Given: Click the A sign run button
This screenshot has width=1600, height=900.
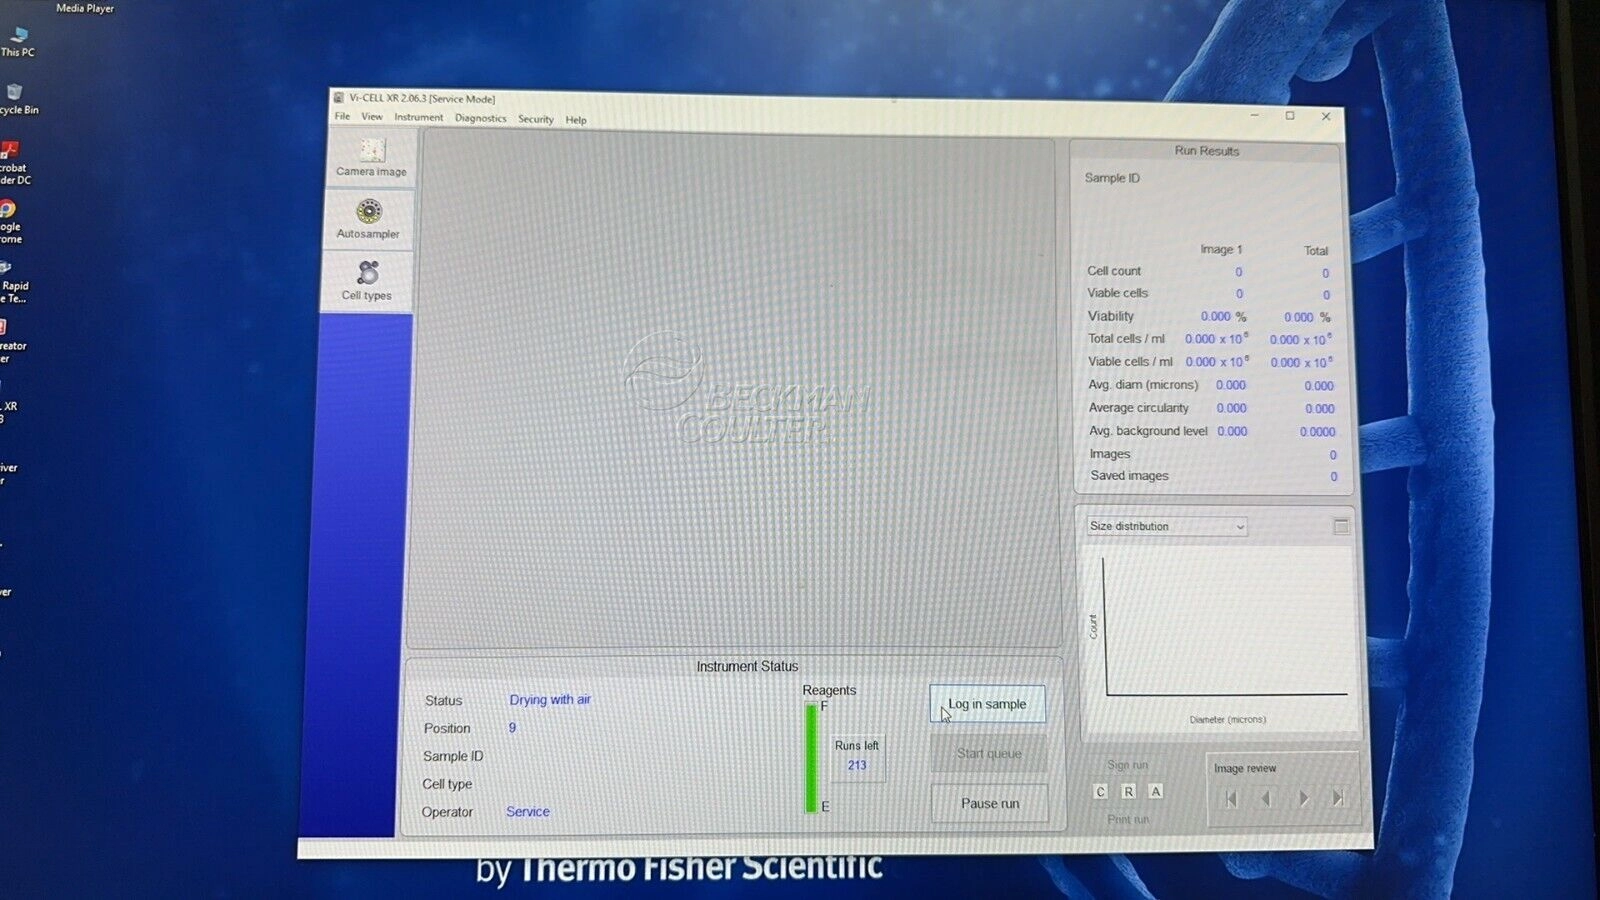Looking at the screenshot, I should [x=1156, y=791].
